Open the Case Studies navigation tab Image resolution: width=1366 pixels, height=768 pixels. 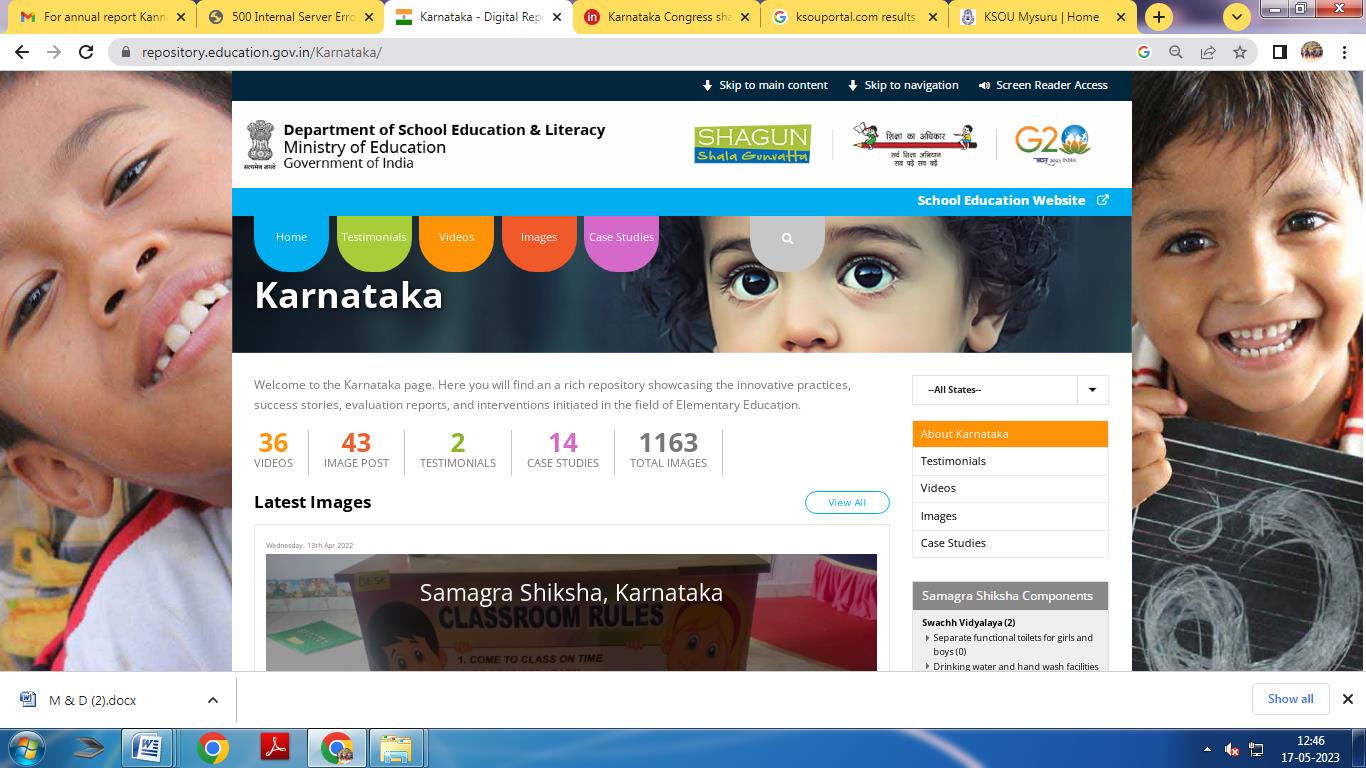[x=621, y=238]
